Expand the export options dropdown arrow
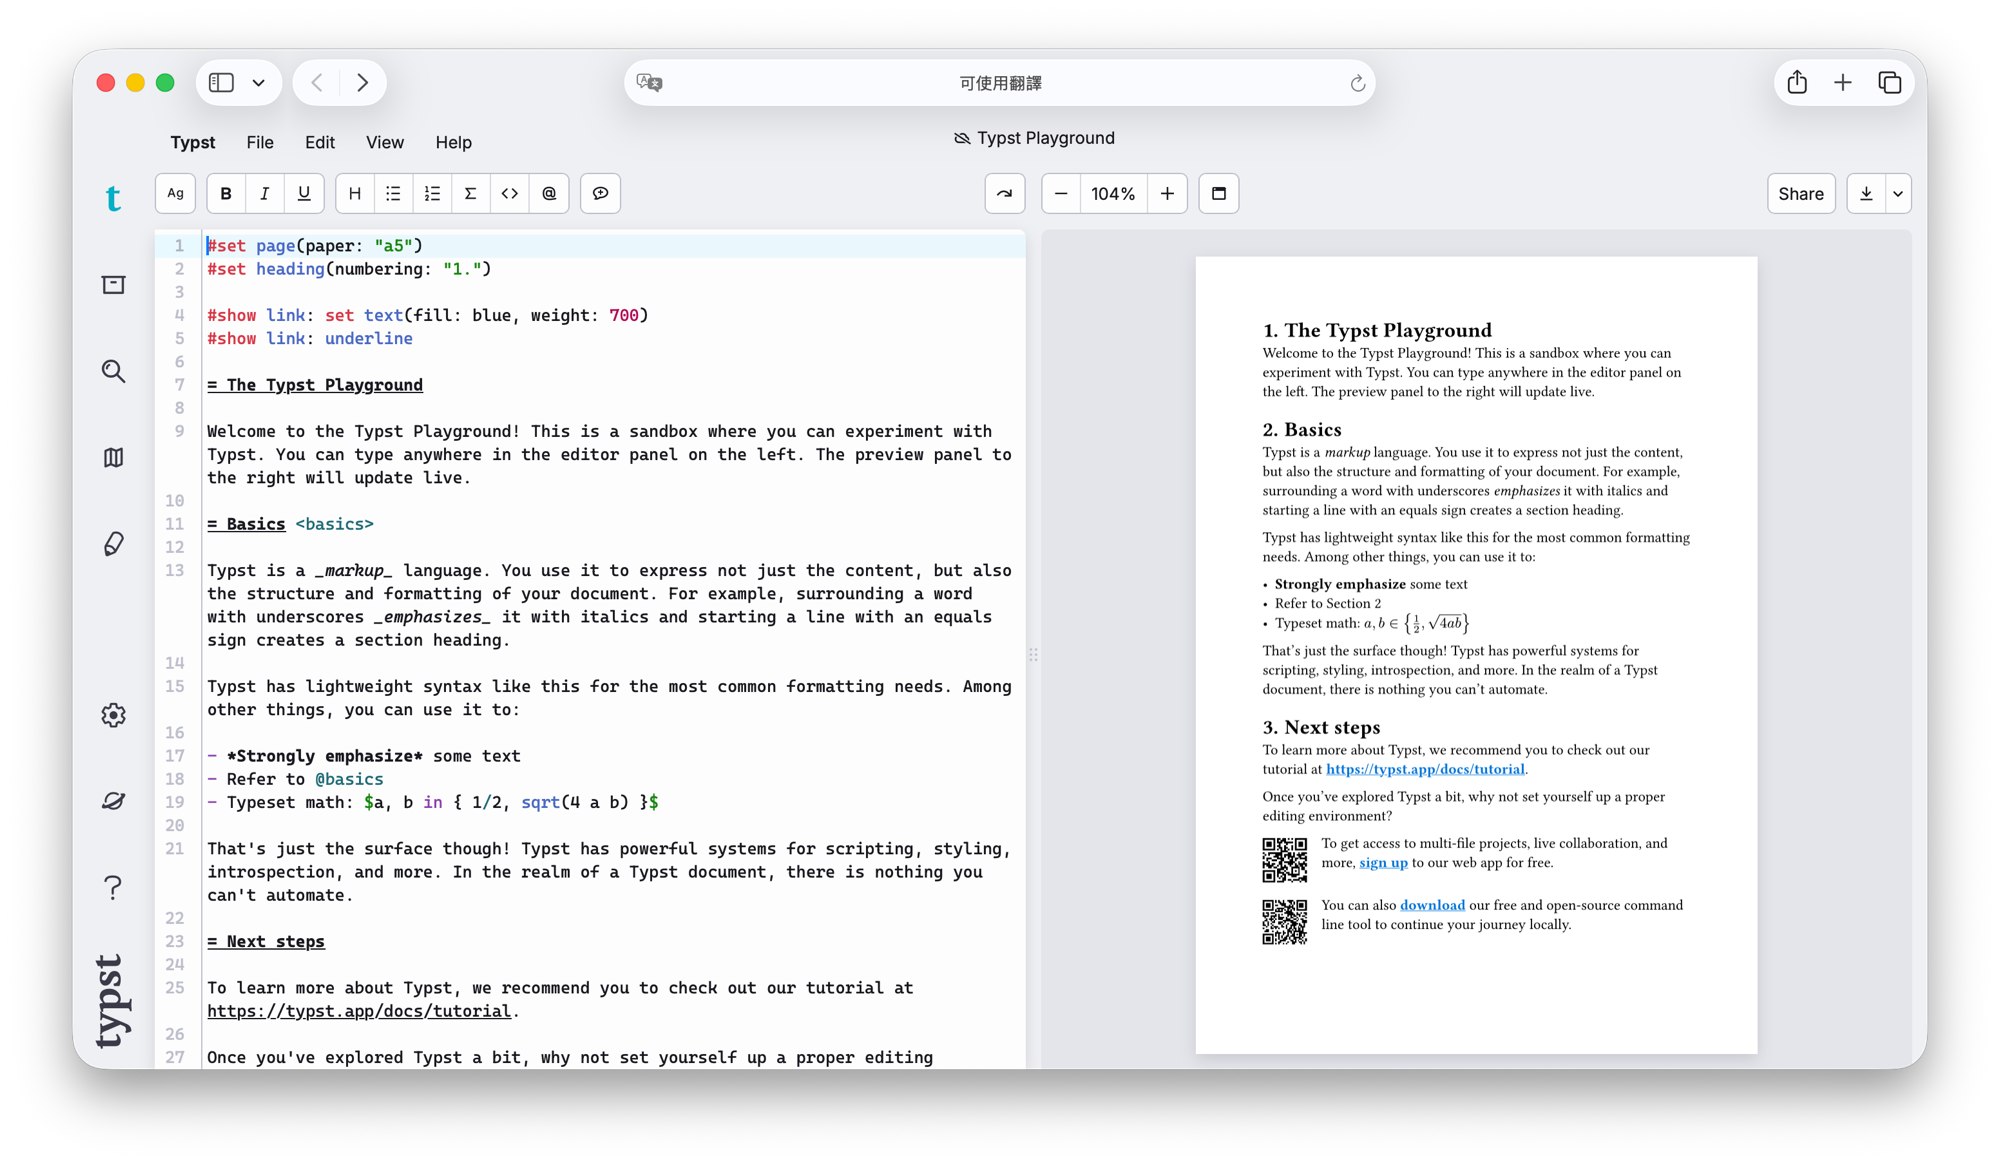 tap(1898, 194)
